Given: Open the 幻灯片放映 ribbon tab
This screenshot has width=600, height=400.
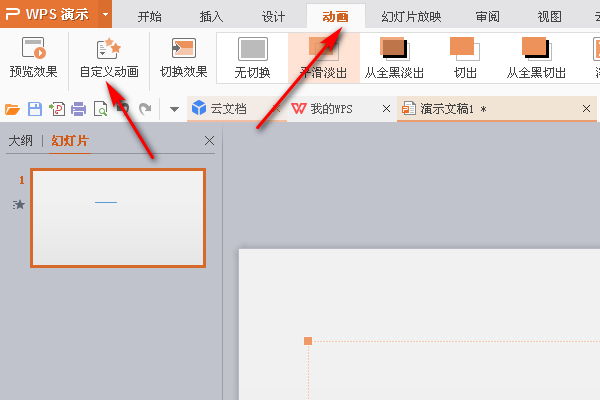Looking at the screenshot, I should tap(411, 17).
